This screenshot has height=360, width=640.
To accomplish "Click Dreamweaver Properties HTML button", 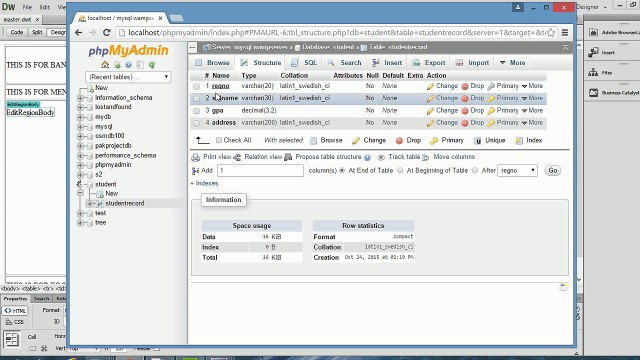I will click(15, 311).
